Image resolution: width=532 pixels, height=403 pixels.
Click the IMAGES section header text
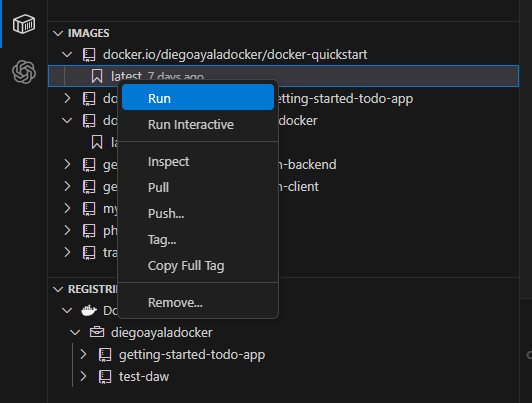point(89,33)
